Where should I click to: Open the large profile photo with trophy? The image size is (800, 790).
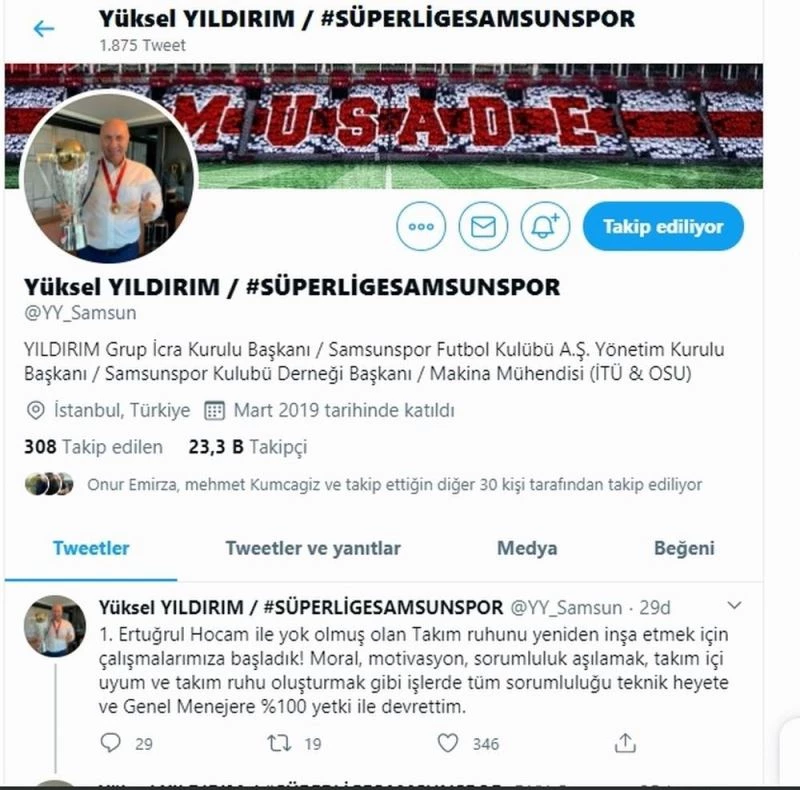pos(109,176)
